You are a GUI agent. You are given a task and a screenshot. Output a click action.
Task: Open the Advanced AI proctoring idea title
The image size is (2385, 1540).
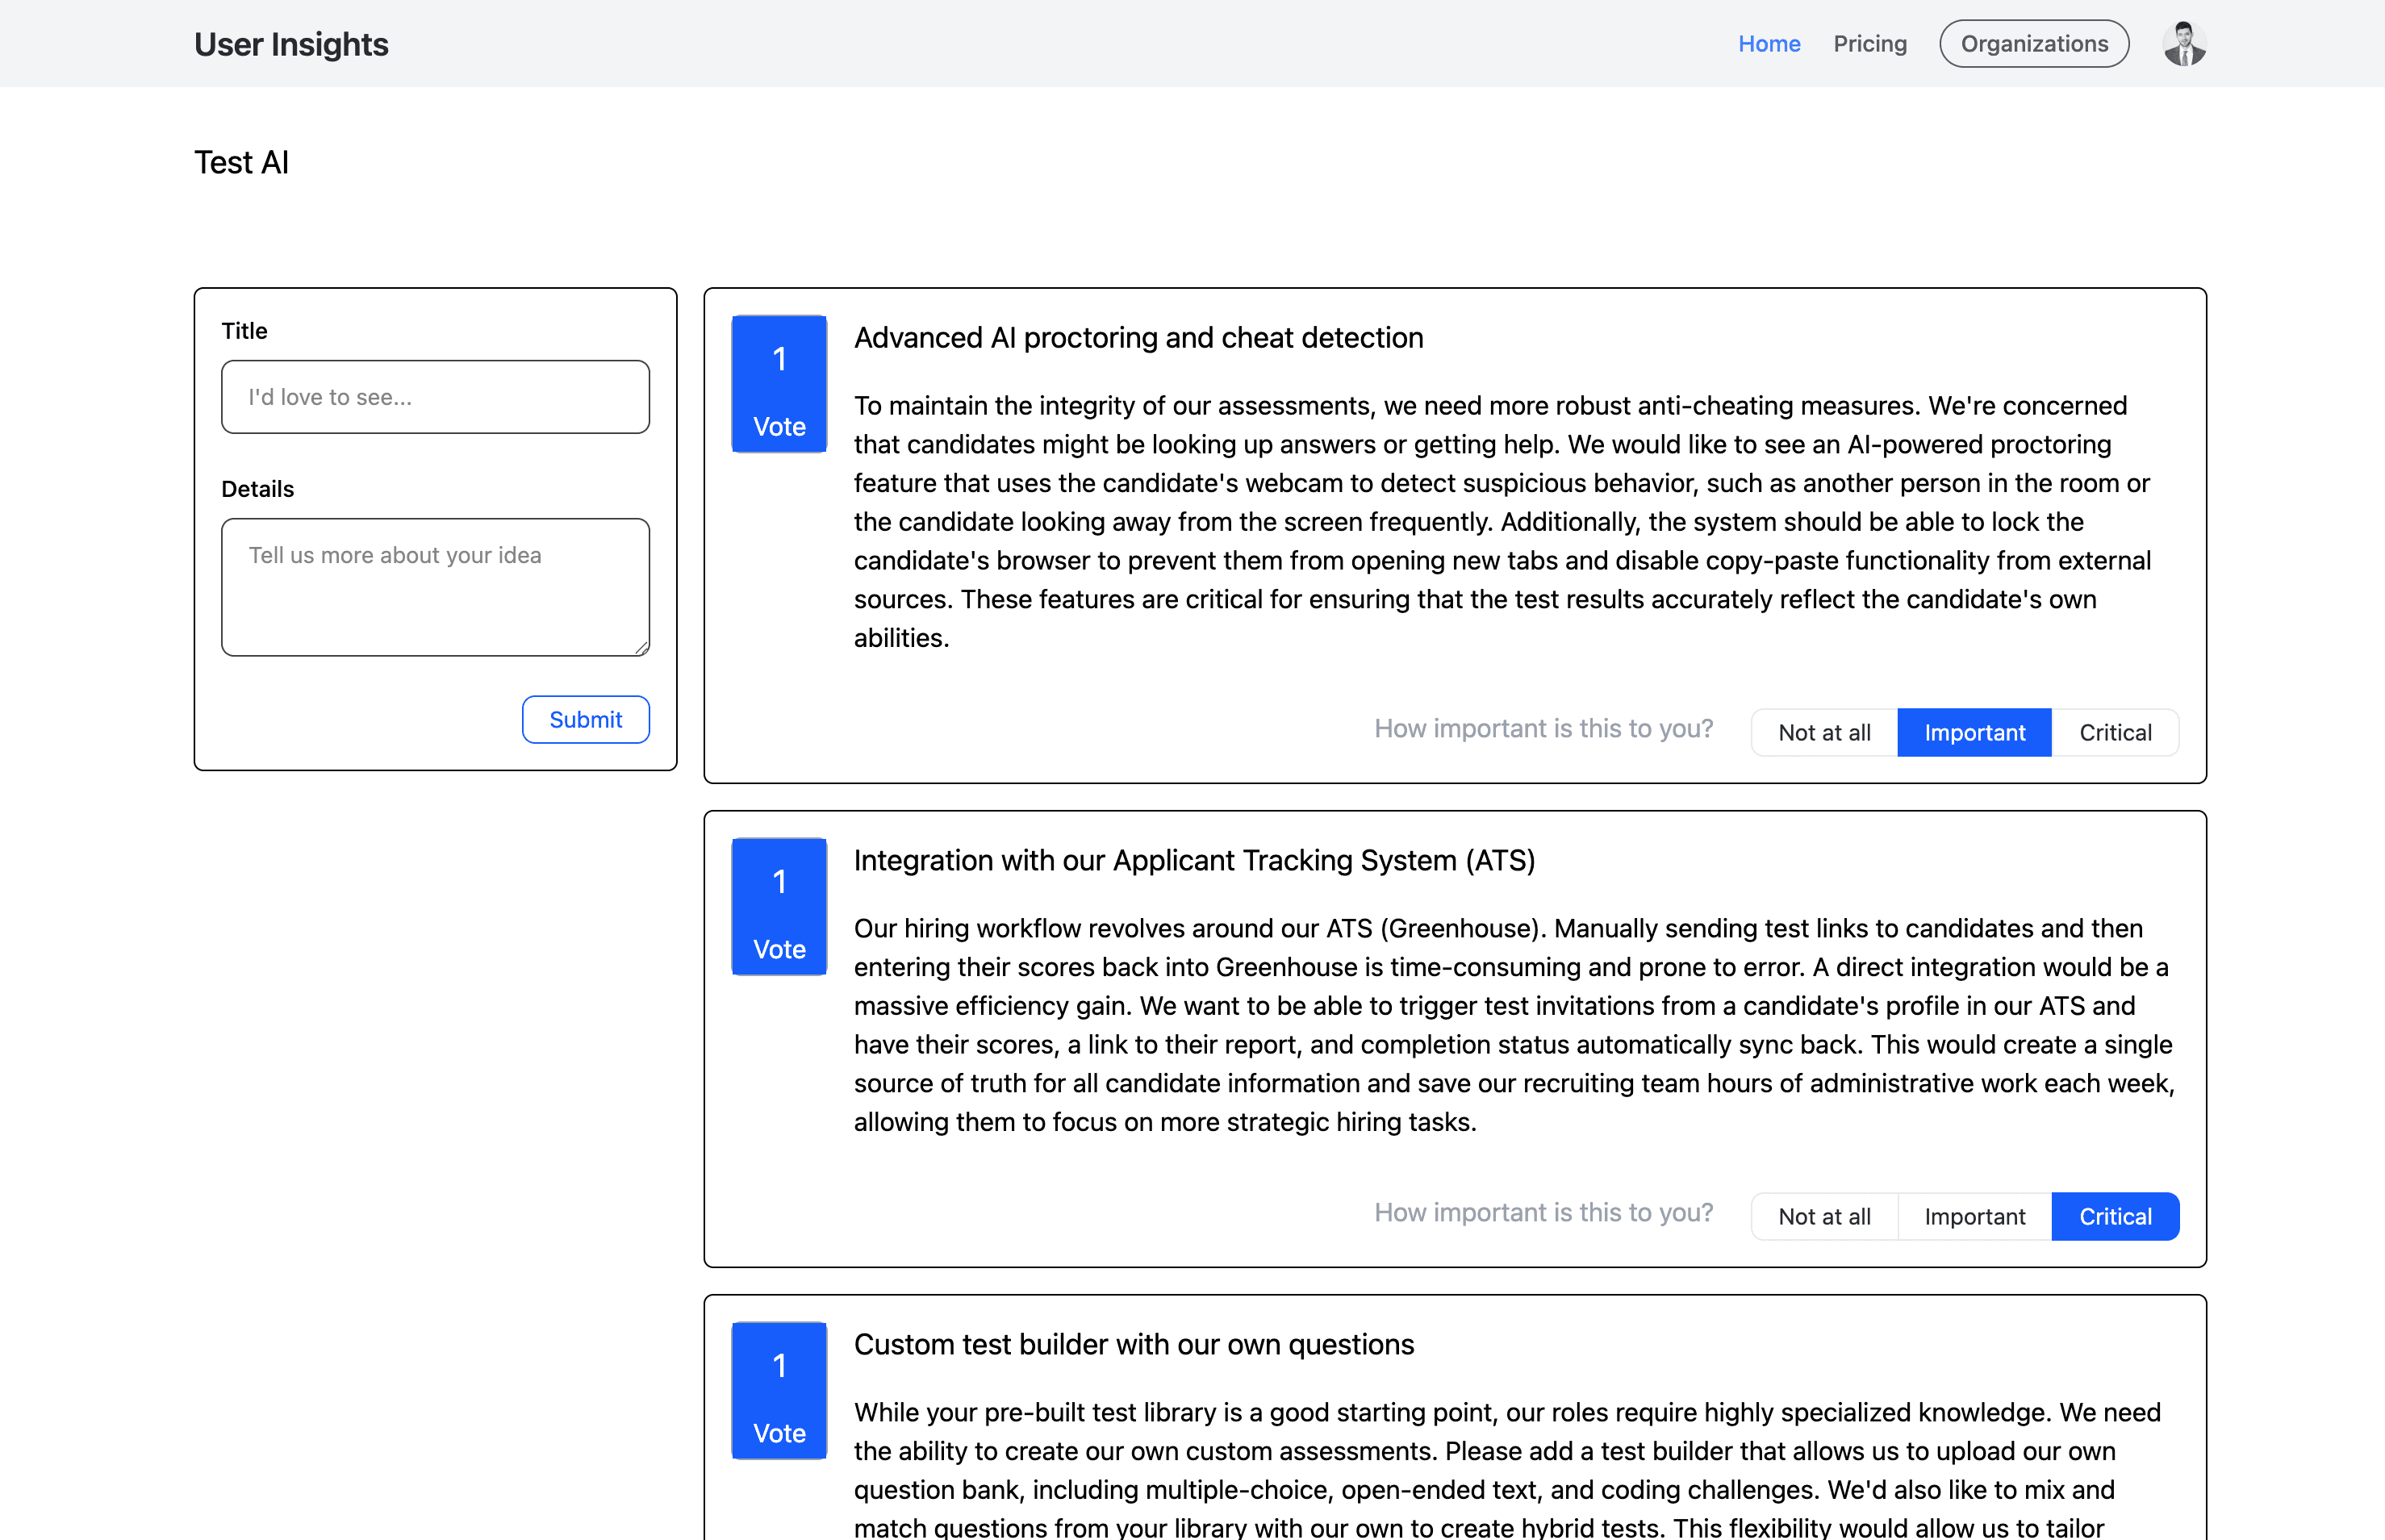tap(1138, 338)
